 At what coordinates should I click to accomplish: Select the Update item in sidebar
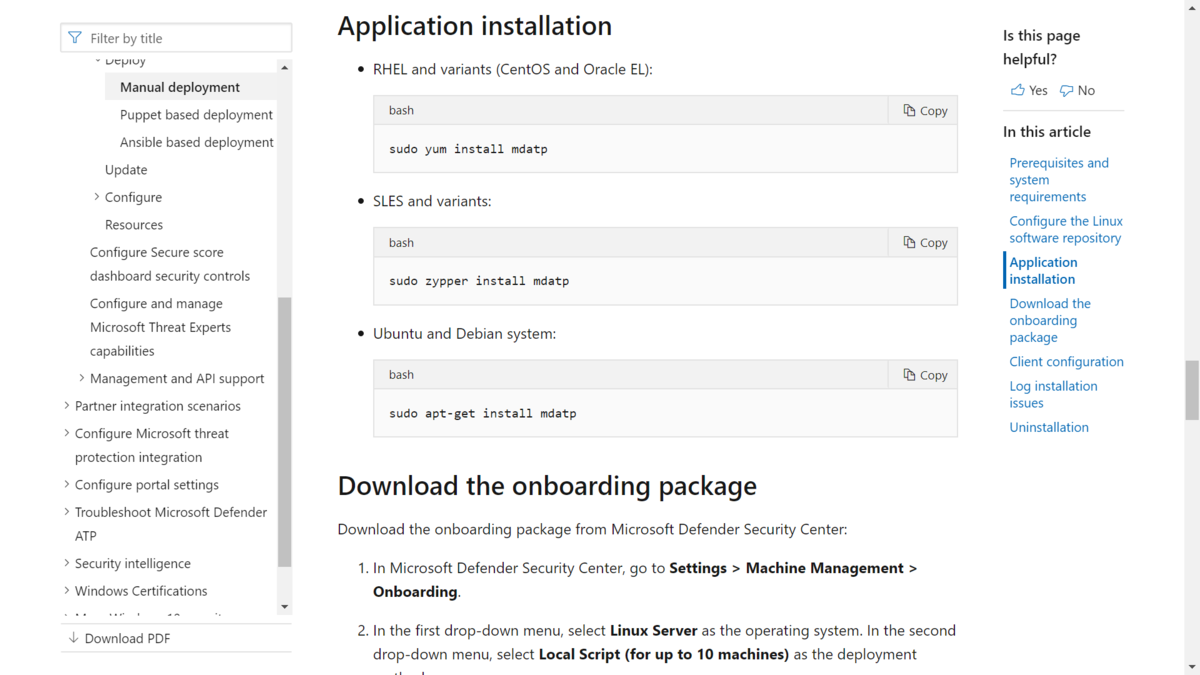[x=126, y=170]
